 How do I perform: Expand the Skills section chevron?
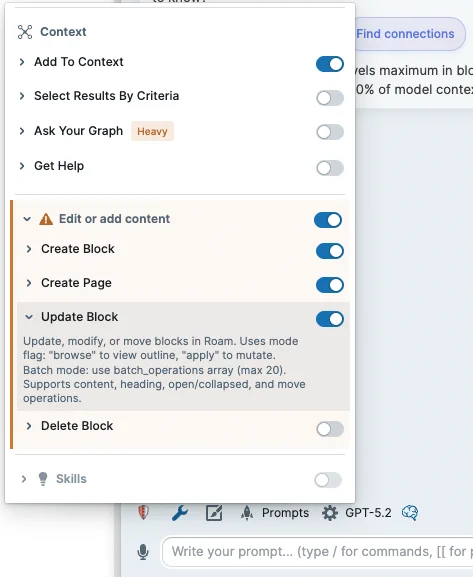tap(24, 479)
